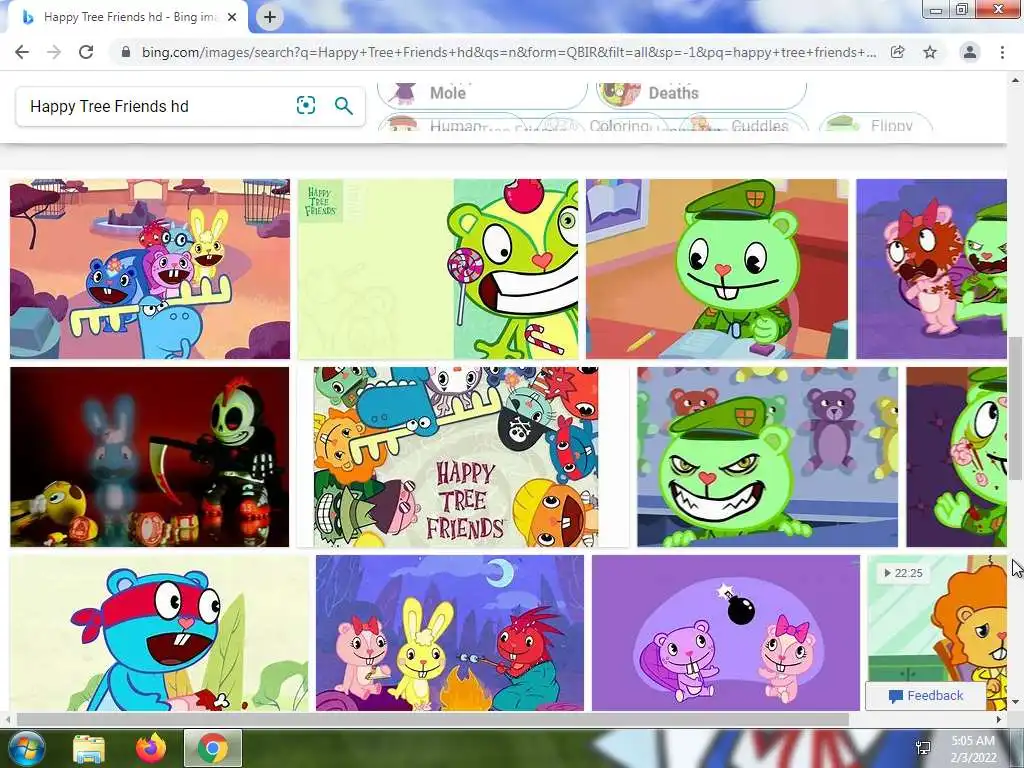
Task: Open Nutty with lollipop image
Action: [438, 269]
